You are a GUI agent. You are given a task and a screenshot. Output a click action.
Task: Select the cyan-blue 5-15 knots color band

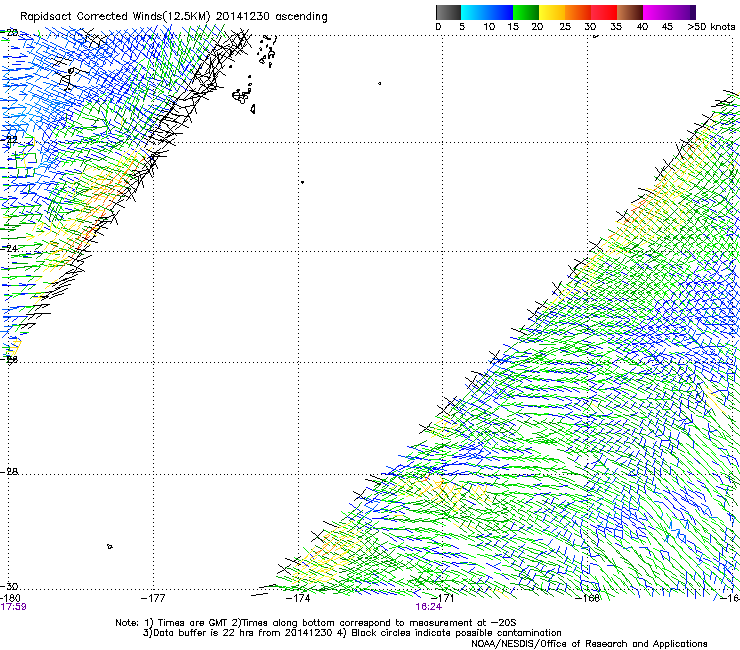pos(487,12)
